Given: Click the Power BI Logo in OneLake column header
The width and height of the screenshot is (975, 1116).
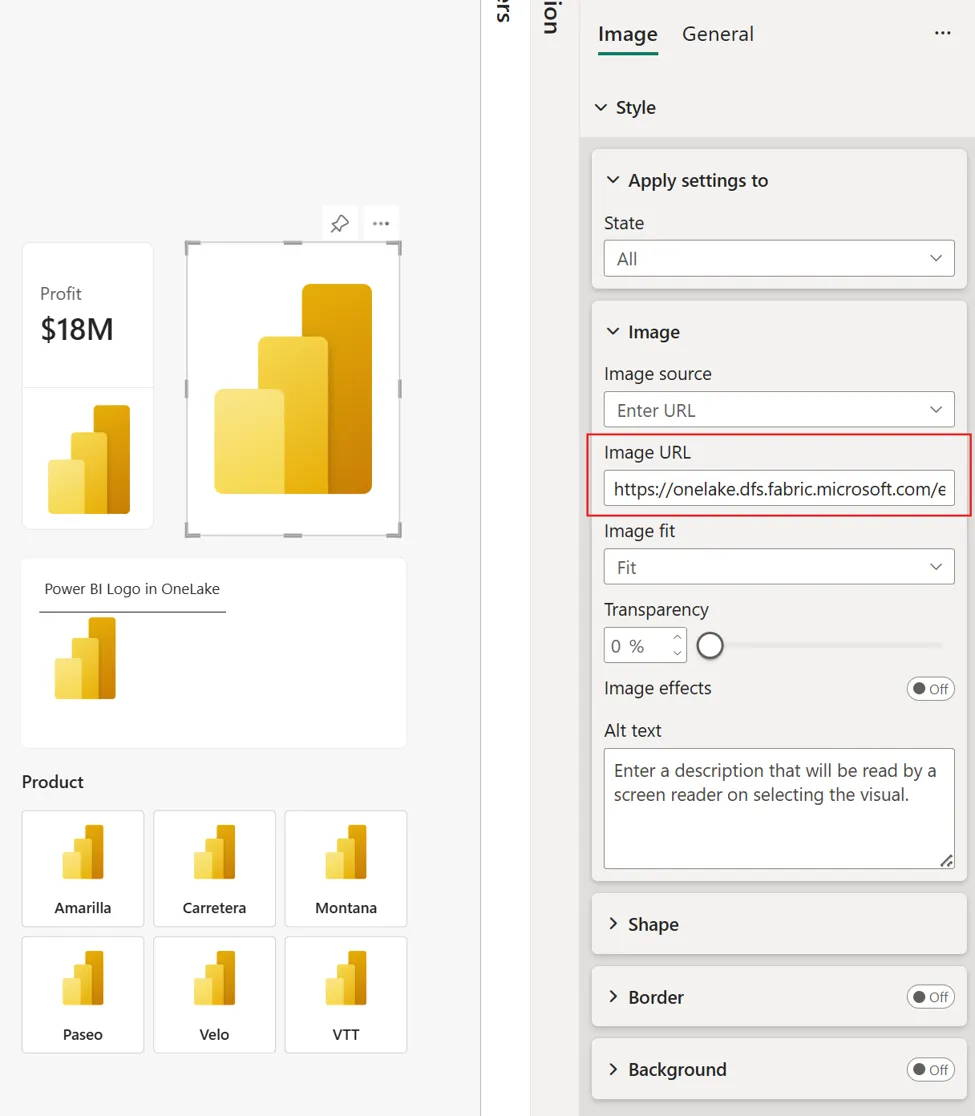Looking at the screenshot, I should pos(132,589).
